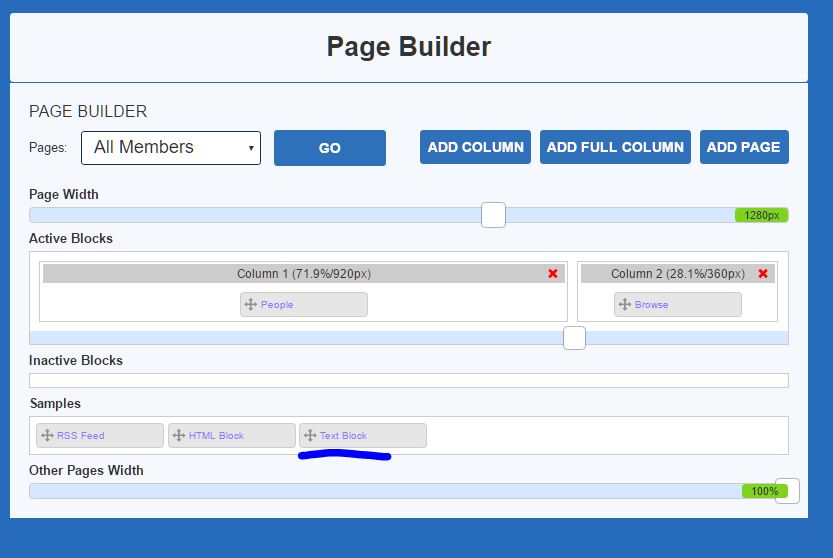The image size is (833, 558).
Task: Click the Column 1 header bar
Action: pos(303,273)
